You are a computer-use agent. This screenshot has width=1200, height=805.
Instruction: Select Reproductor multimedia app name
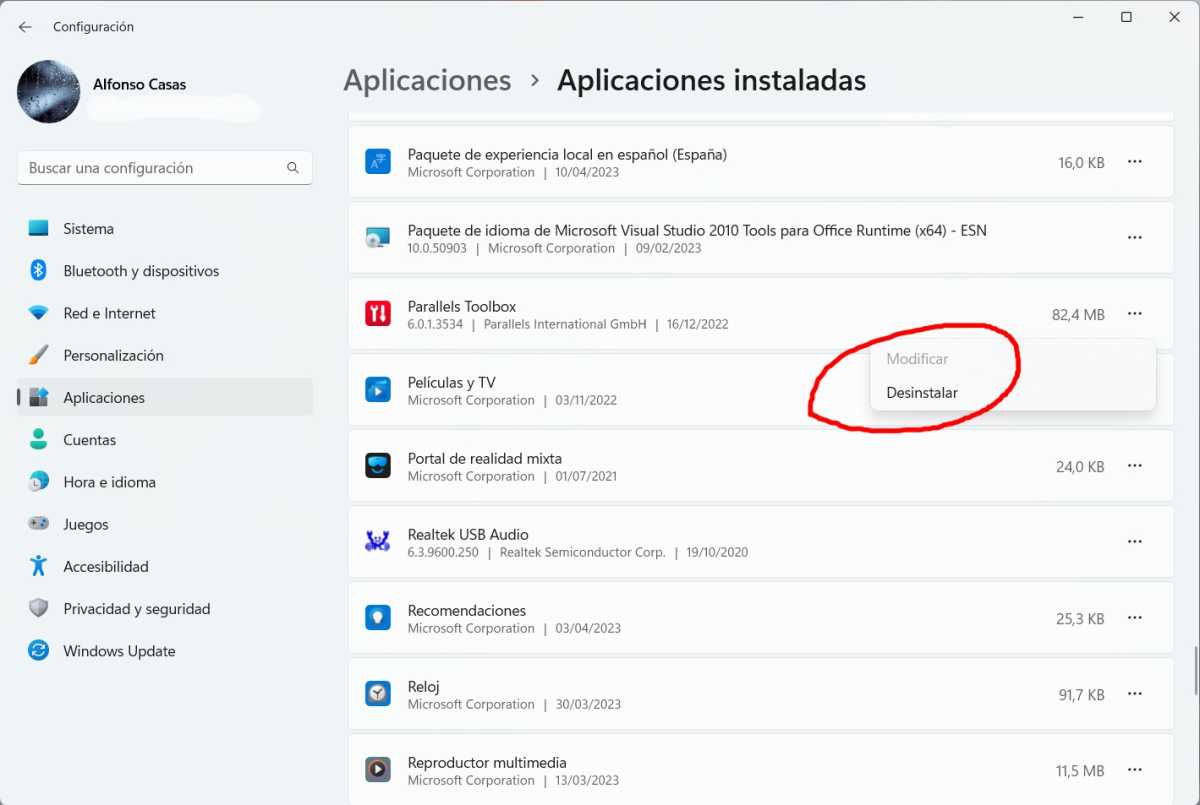[x=487, y=762]
